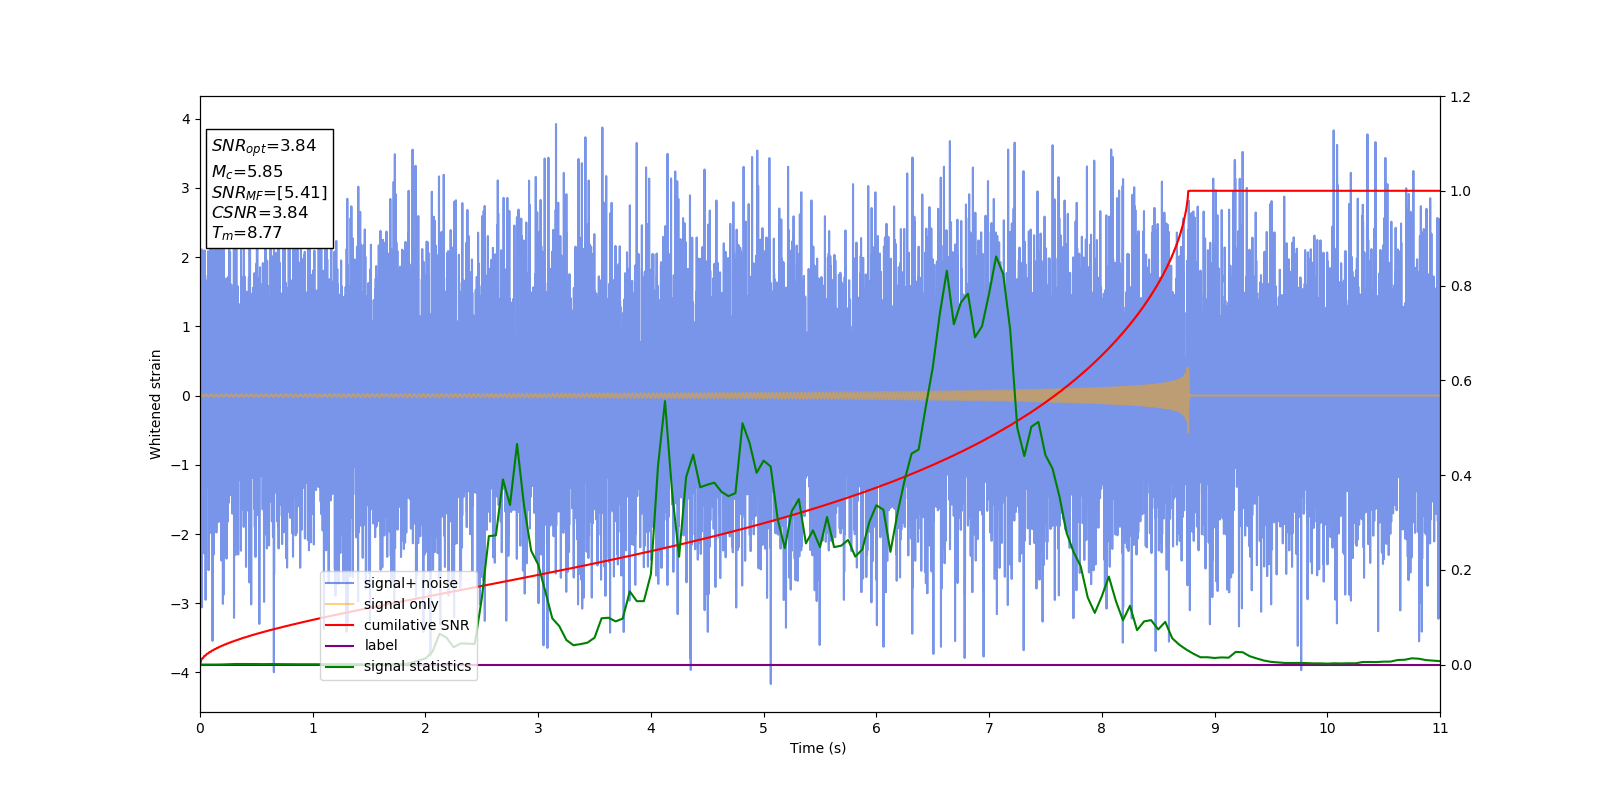Screen dimensions: 1600x800
Task: Click the green line swatch for signal statistics
Action: tap(340, 666)
